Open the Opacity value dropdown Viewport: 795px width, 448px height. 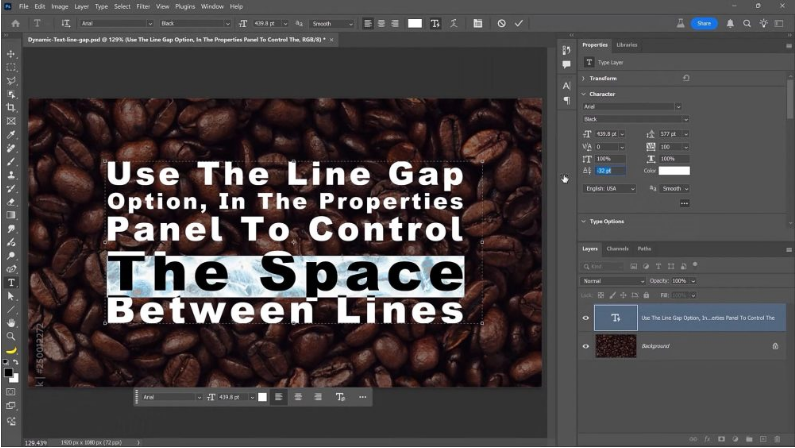click(693, 281)
